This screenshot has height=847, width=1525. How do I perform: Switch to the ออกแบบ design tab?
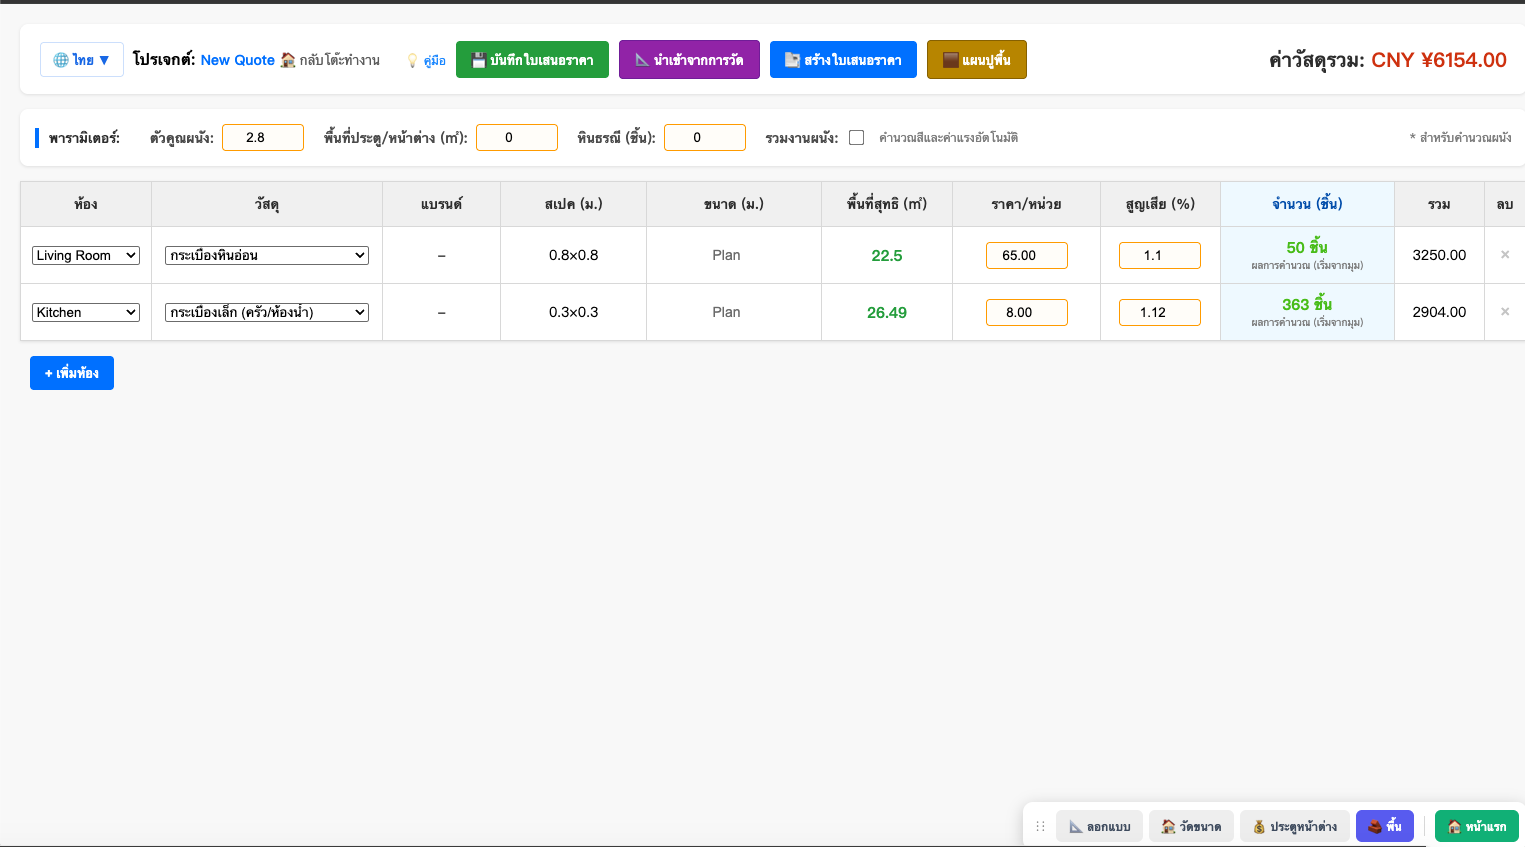click(x=1100, y=827)
